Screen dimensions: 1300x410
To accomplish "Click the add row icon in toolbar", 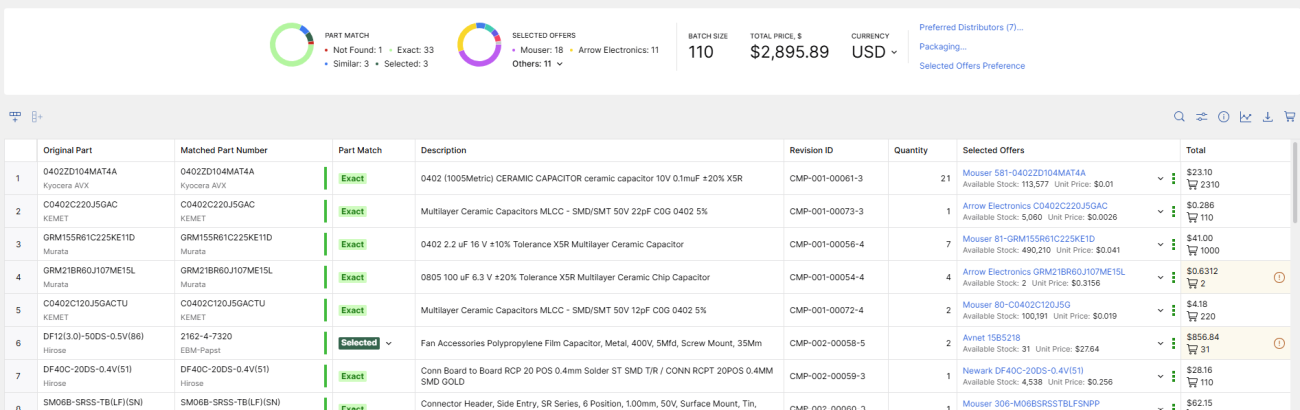I will [x=15, y=117].
